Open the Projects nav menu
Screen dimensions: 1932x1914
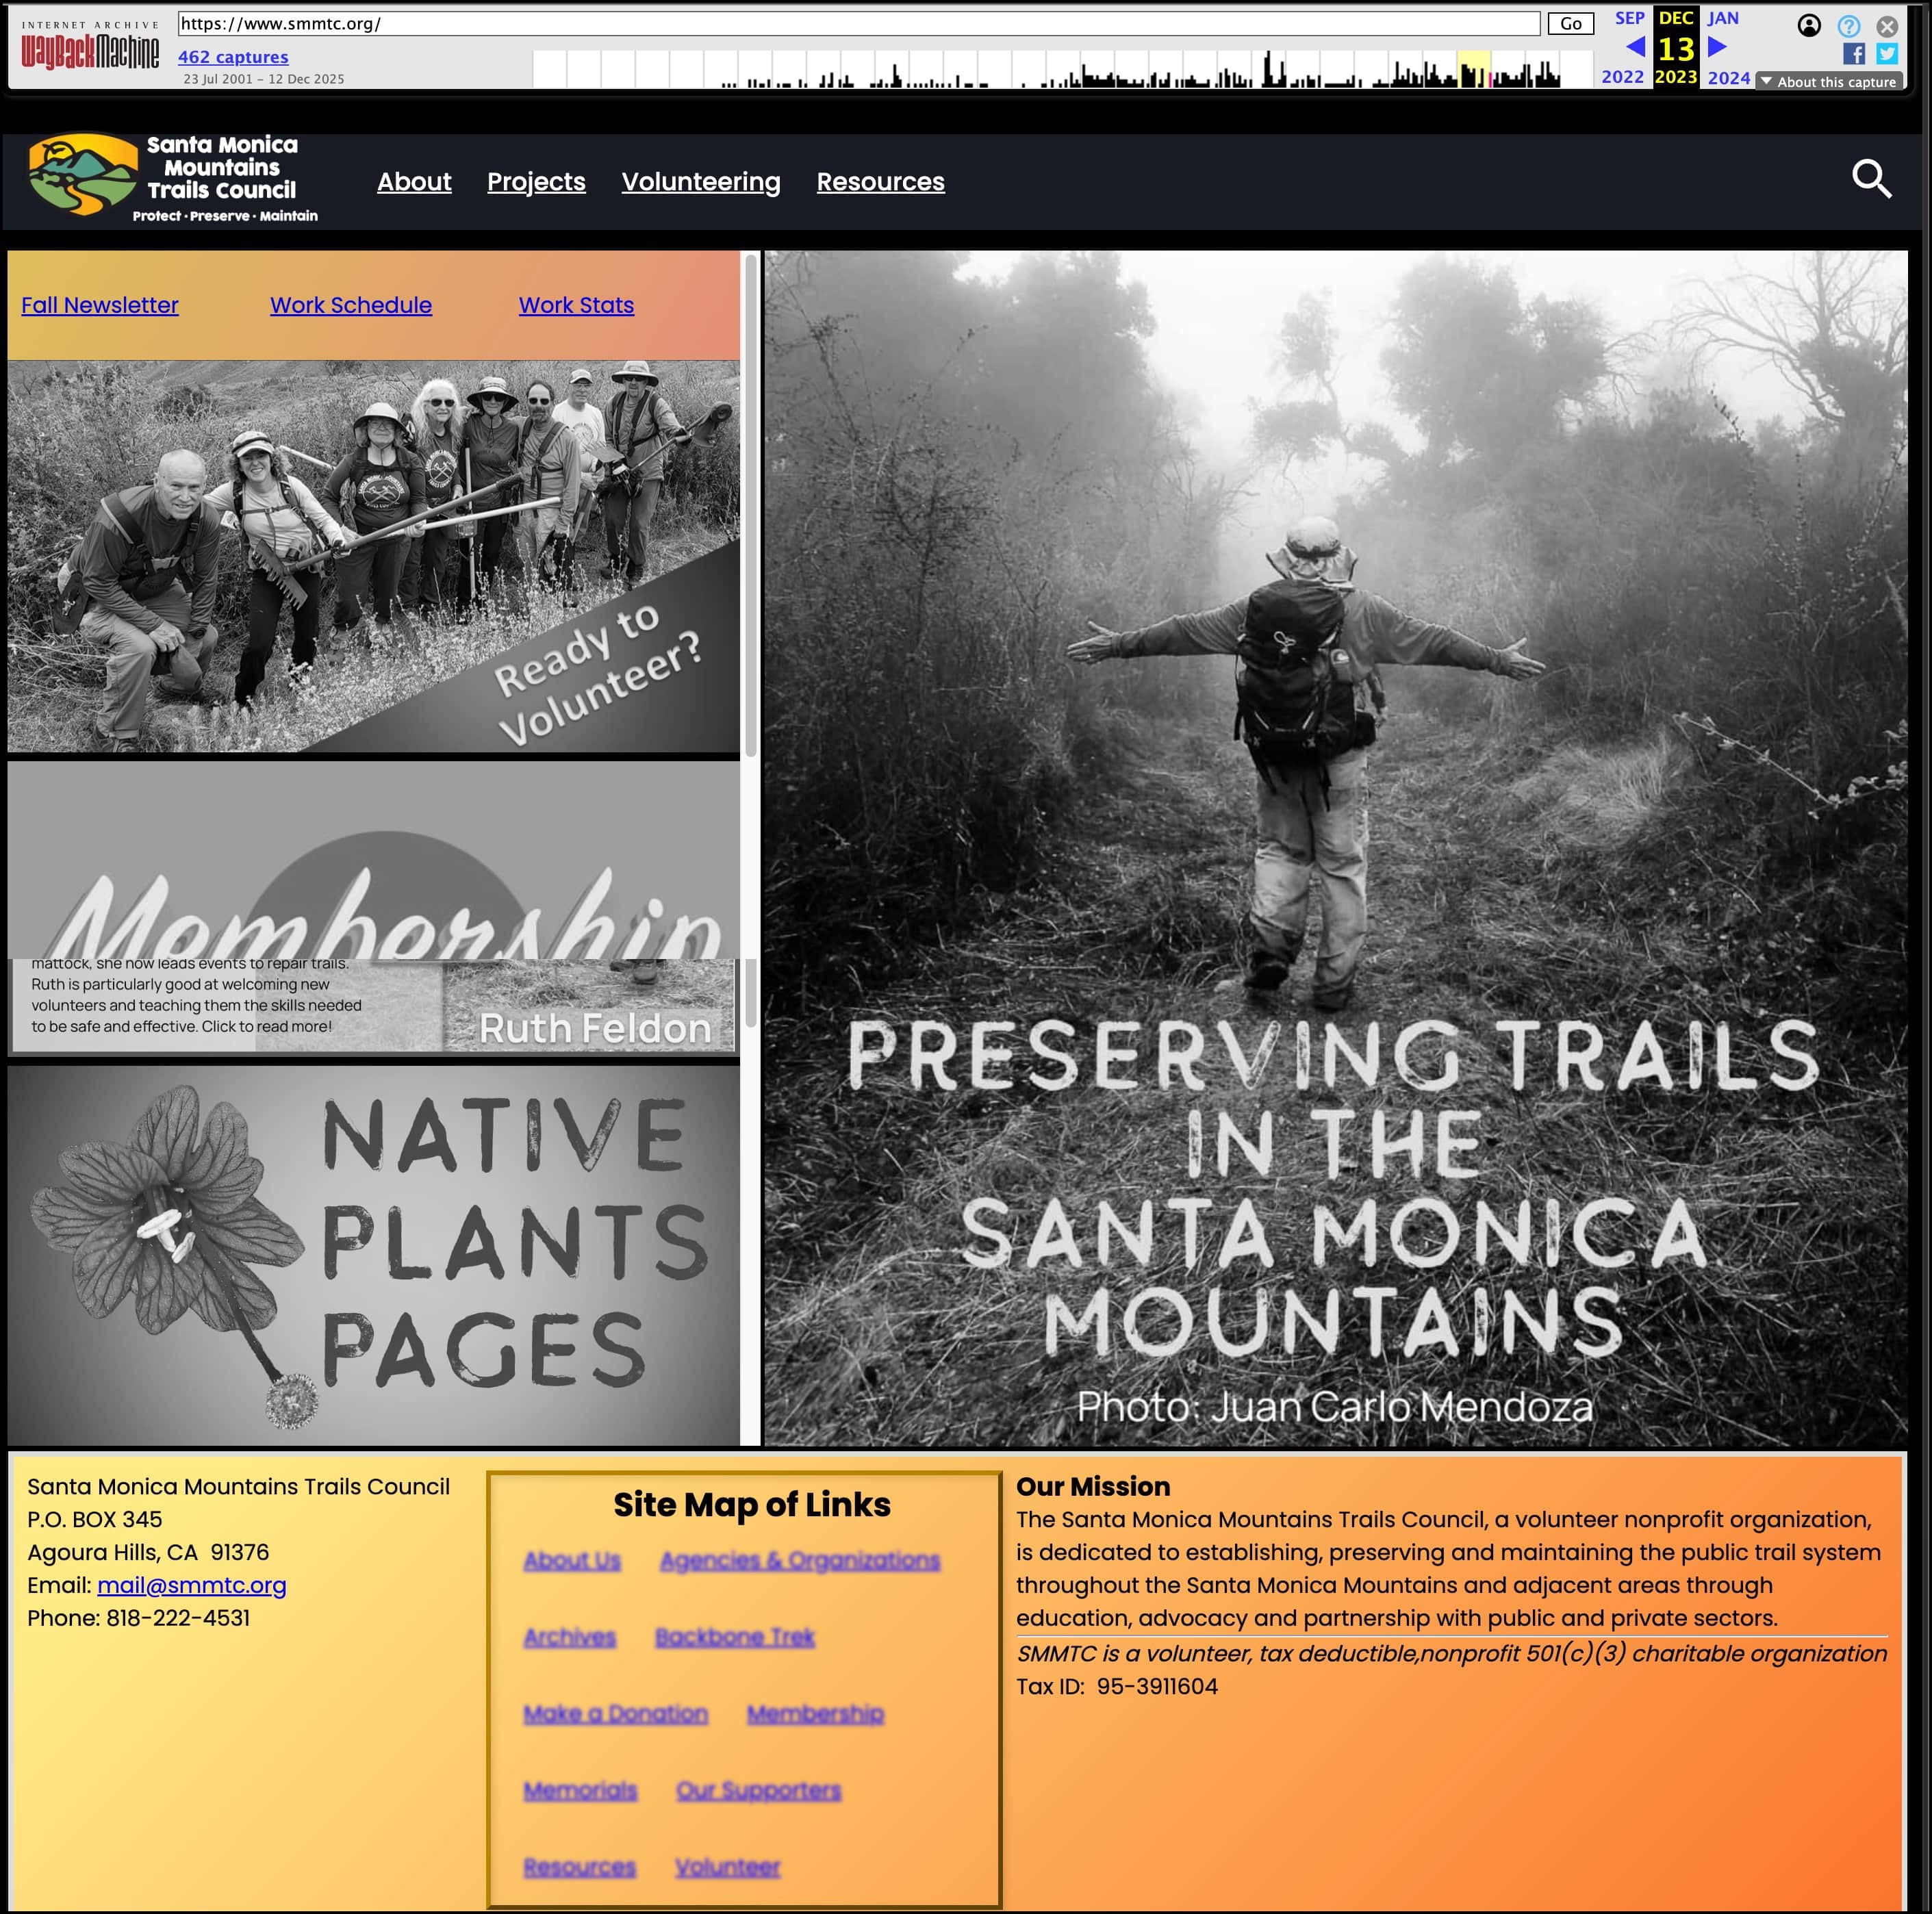pos(536,182)
